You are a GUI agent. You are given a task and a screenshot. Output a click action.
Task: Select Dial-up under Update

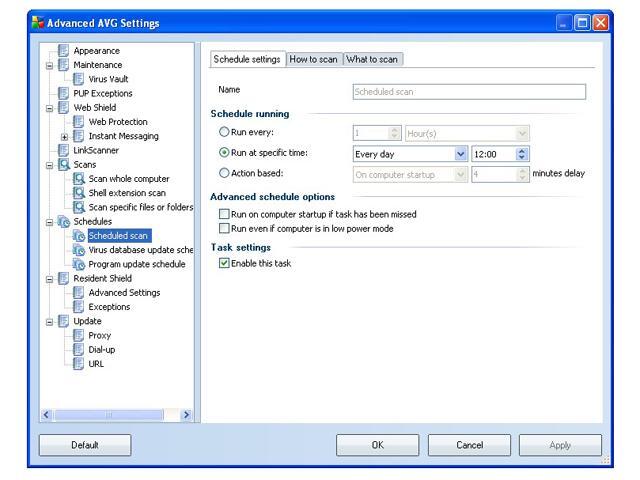102,350
